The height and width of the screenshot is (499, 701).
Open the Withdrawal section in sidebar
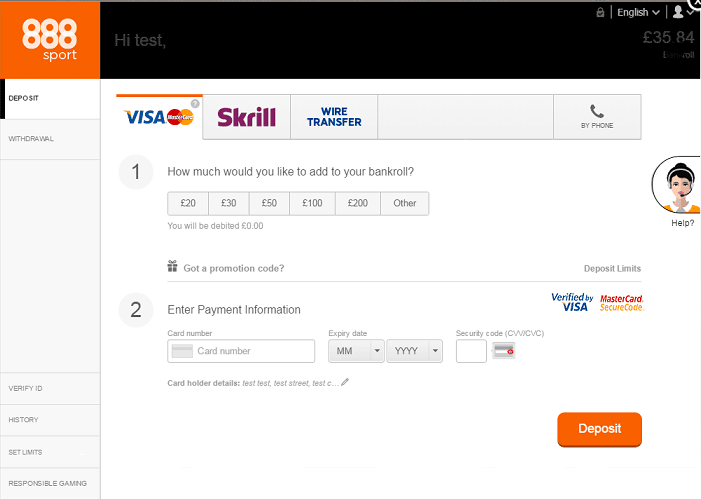point(50,139)
